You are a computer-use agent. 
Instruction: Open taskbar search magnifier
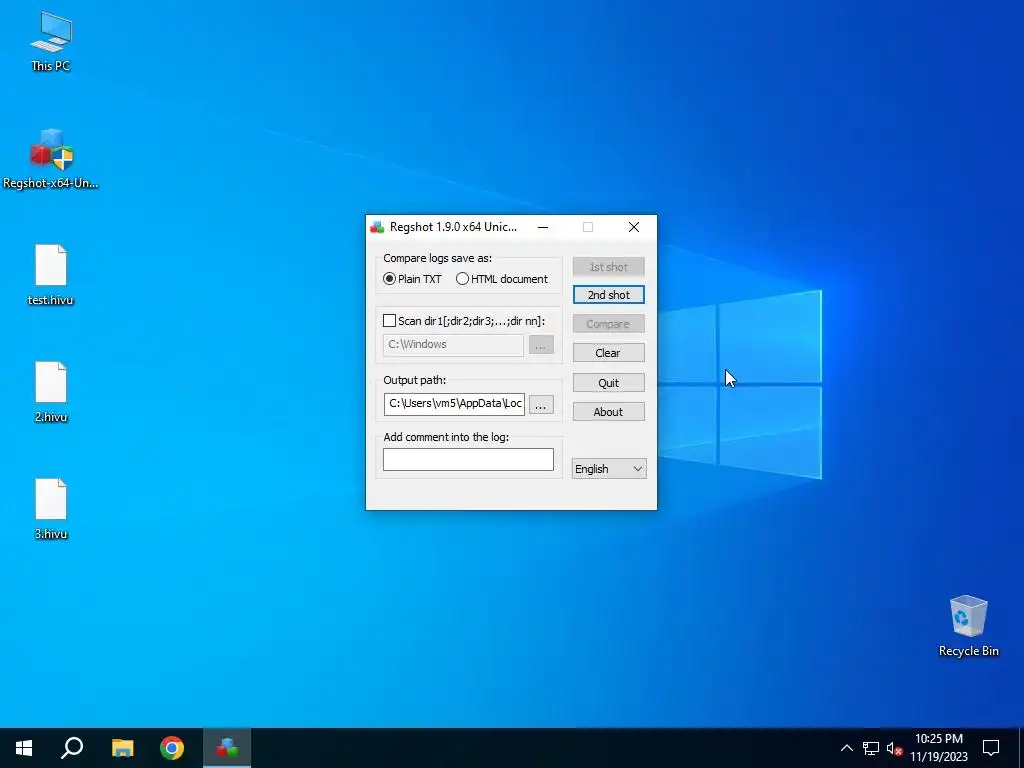72,748
